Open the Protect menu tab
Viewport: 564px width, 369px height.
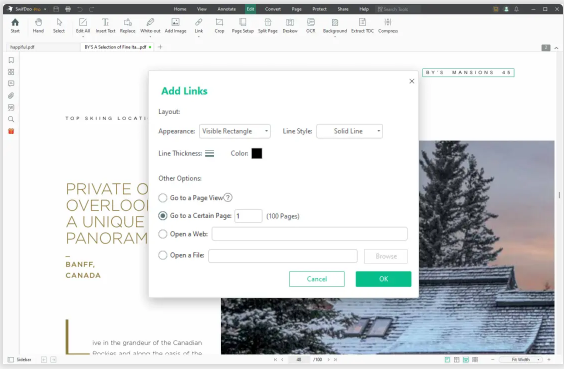(x=319, y=9)
